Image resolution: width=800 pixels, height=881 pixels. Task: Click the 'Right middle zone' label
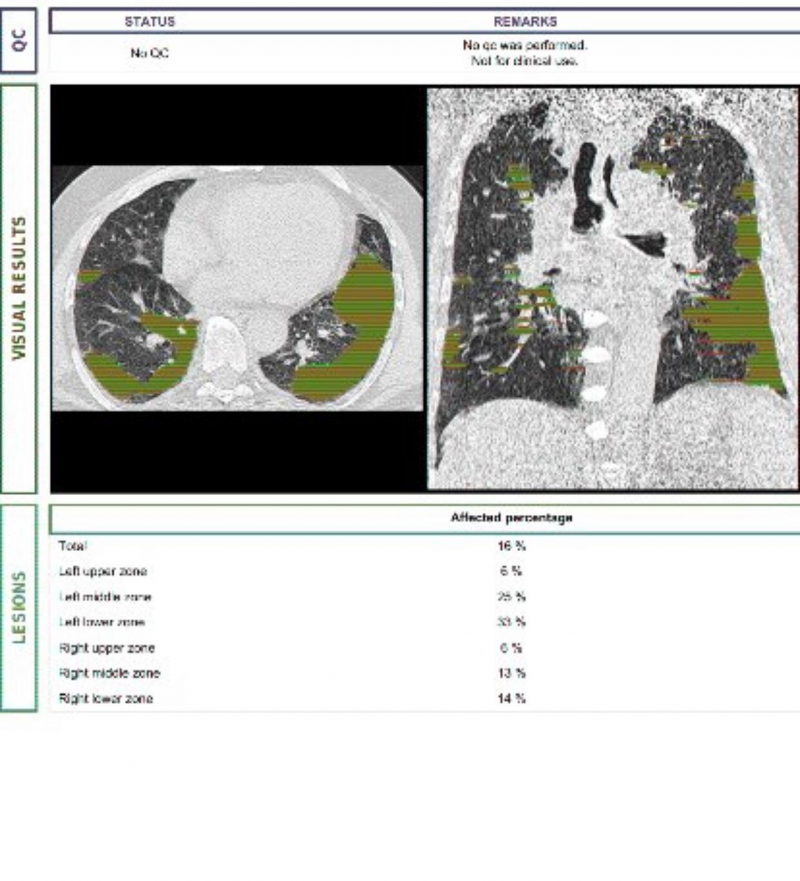[110, 673]
